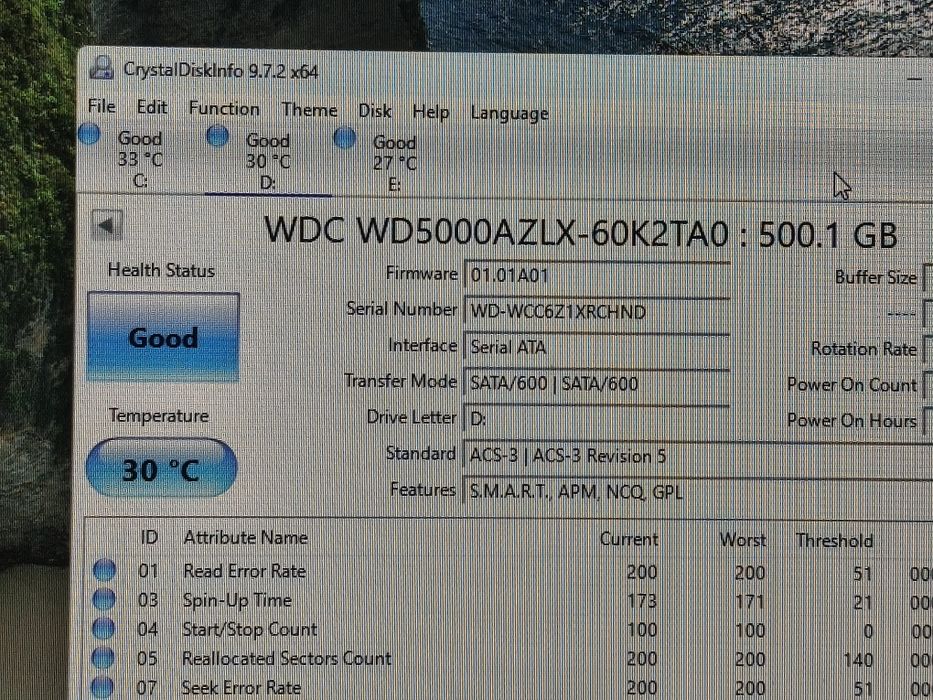
Task: Click status orb for Seek Error Rate row
Action: (102, 687)
